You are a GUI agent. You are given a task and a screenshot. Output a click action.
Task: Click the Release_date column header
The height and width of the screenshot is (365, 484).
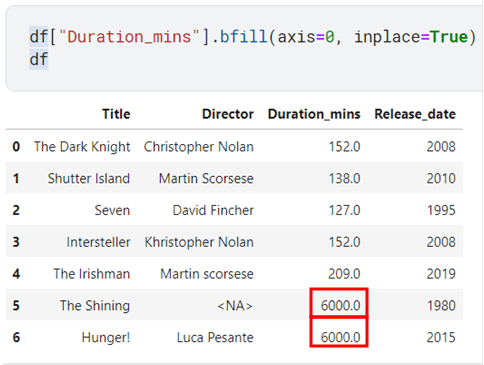pyautogui.click(x=415, y=114)
